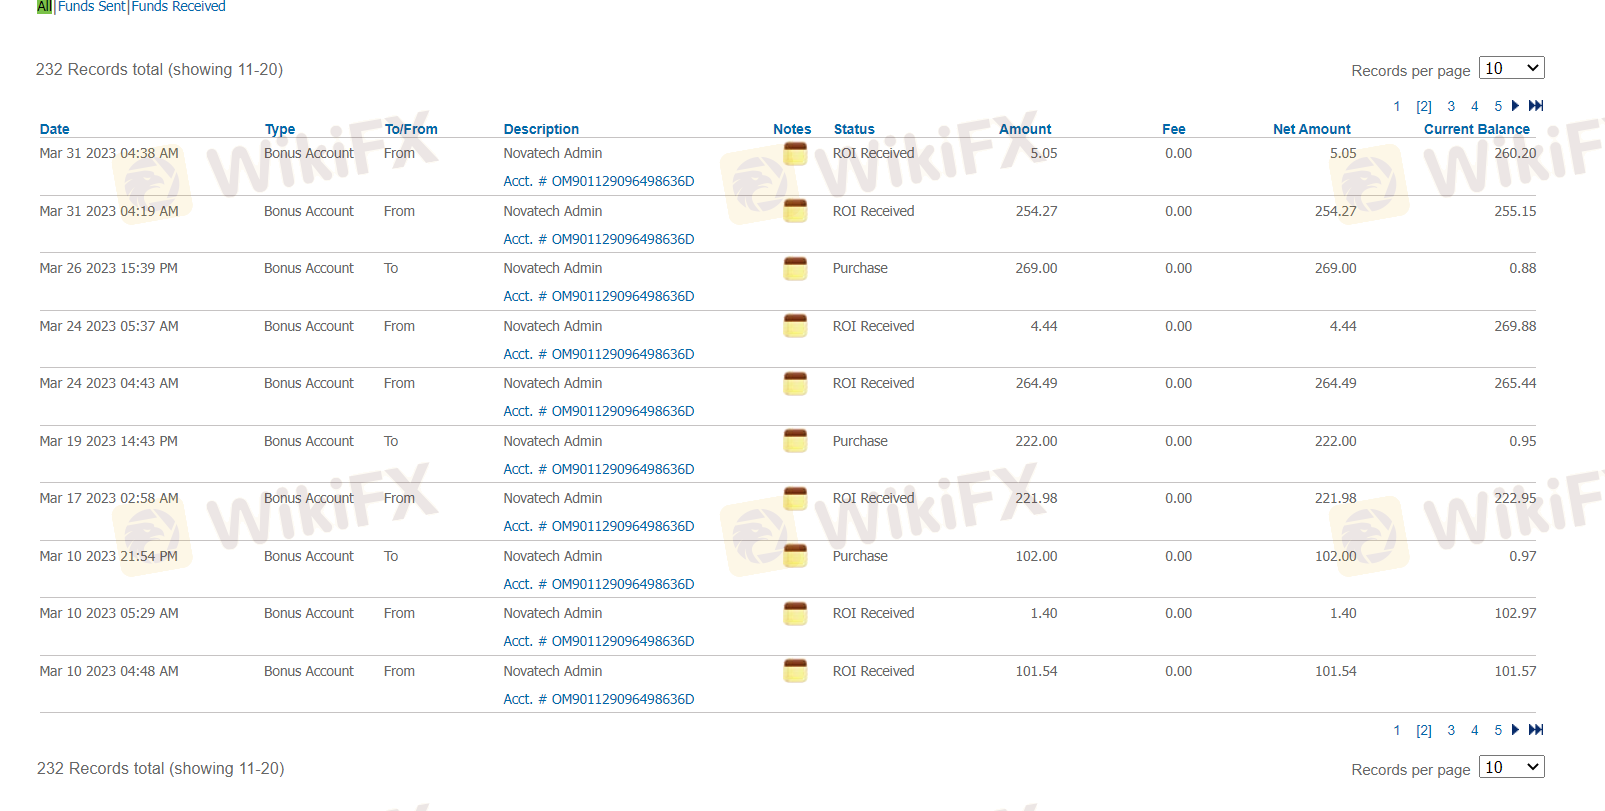Viewport: 1605px width, 811px height.
Task: Click the 264.49 net amount value
Action: (1335, 384)
